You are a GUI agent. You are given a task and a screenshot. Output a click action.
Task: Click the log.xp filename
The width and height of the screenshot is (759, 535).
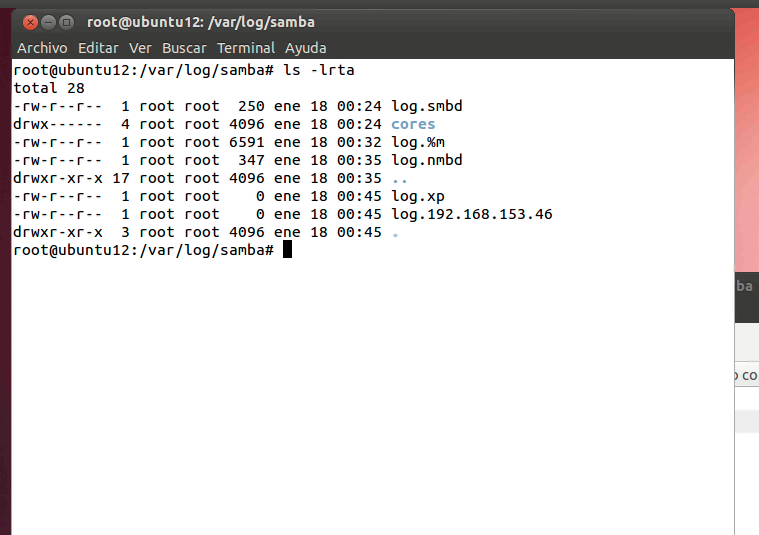(x=417, y=196)
